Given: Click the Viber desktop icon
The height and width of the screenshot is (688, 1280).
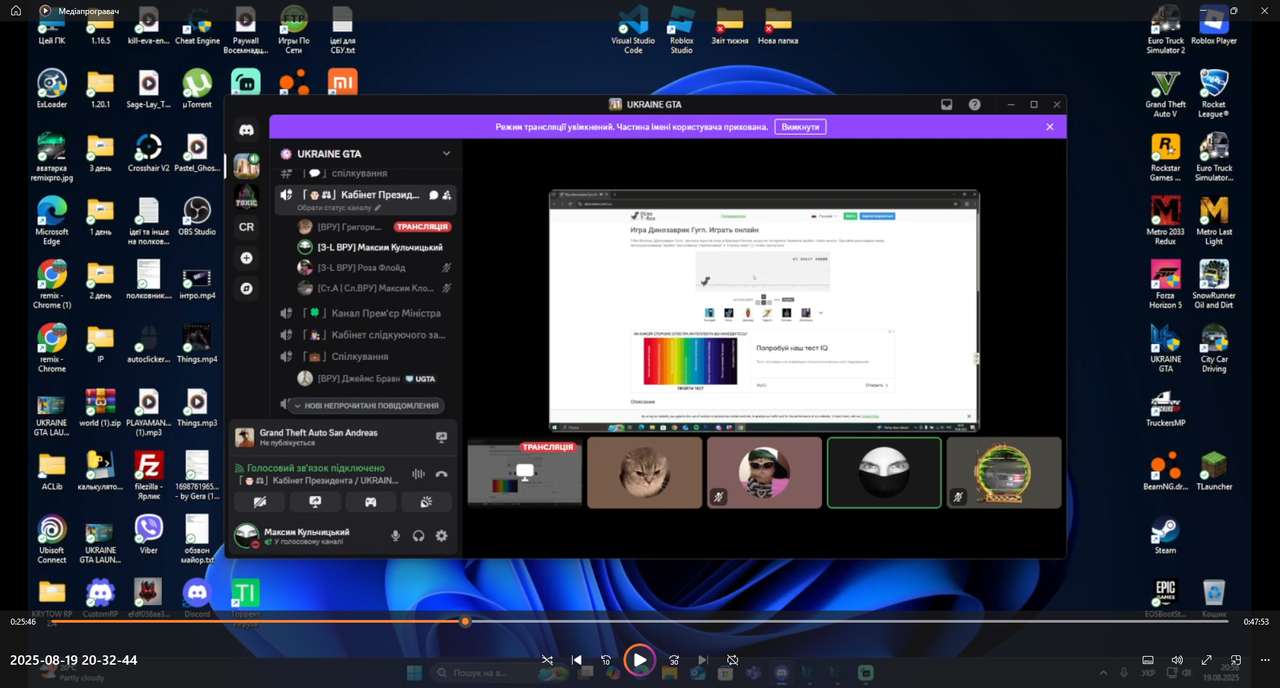Looking at the screenshot, I should pyautogui.click(x=148, y=535).
